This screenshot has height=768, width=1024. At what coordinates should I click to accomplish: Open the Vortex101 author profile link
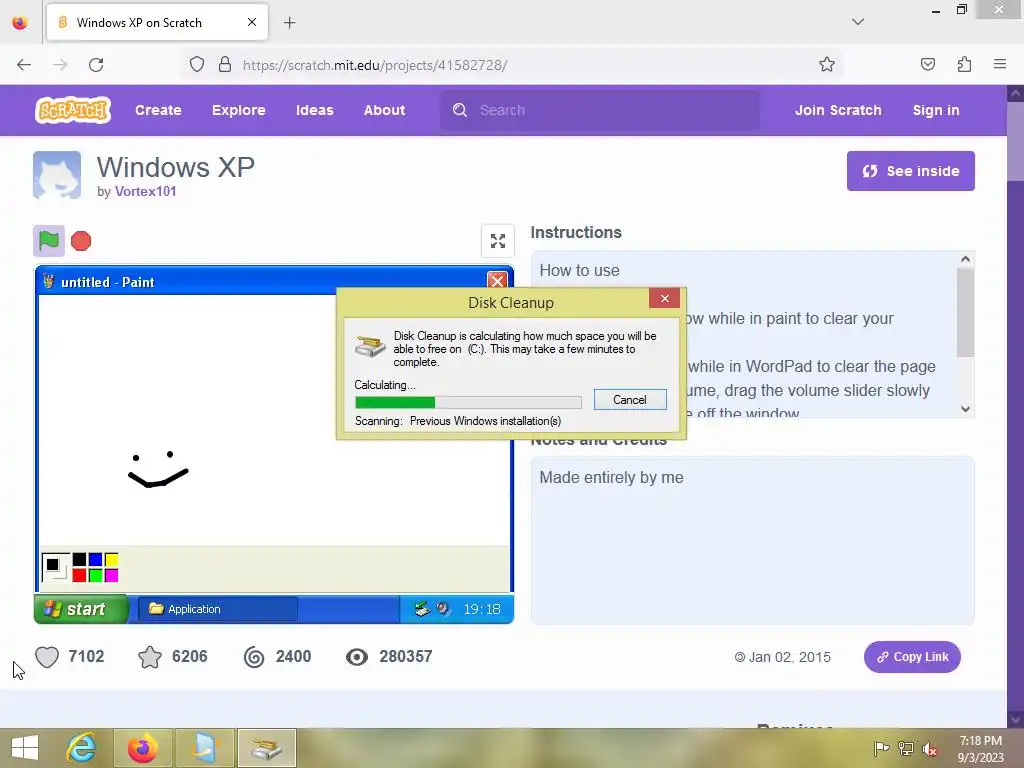146,191
